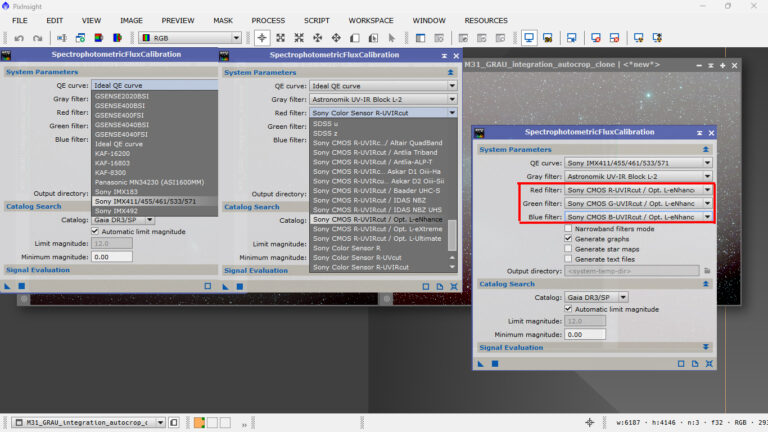The image size is (768, 432).
Task: Open the PROCESS menu
Action: click(268, 21)
